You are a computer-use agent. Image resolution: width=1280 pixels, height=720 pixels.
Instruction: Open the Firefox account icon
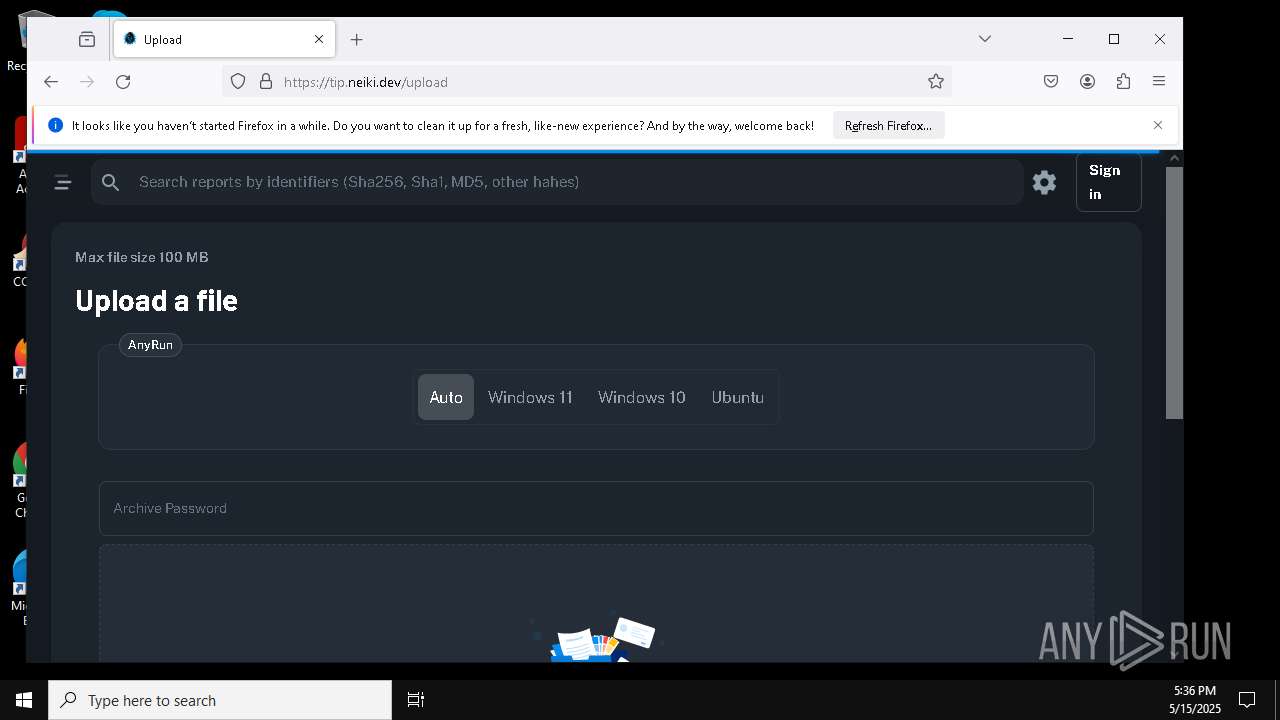tap(1087, 82)
